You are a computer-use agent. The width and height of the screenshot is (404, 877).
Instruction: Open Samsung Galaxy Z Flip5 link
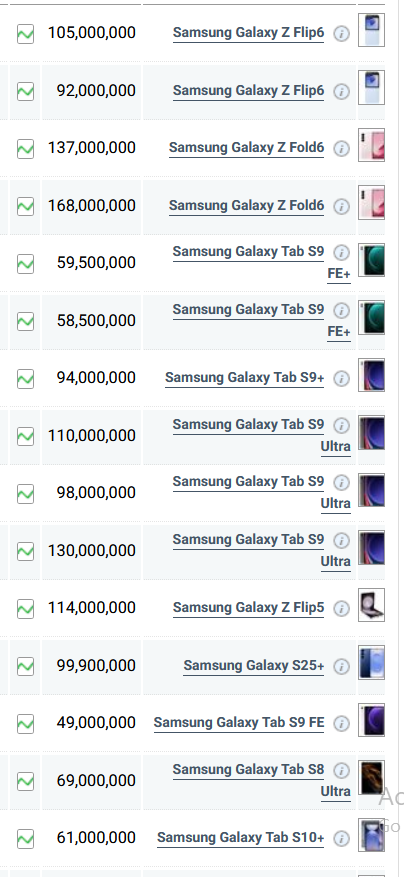[248, 608]
